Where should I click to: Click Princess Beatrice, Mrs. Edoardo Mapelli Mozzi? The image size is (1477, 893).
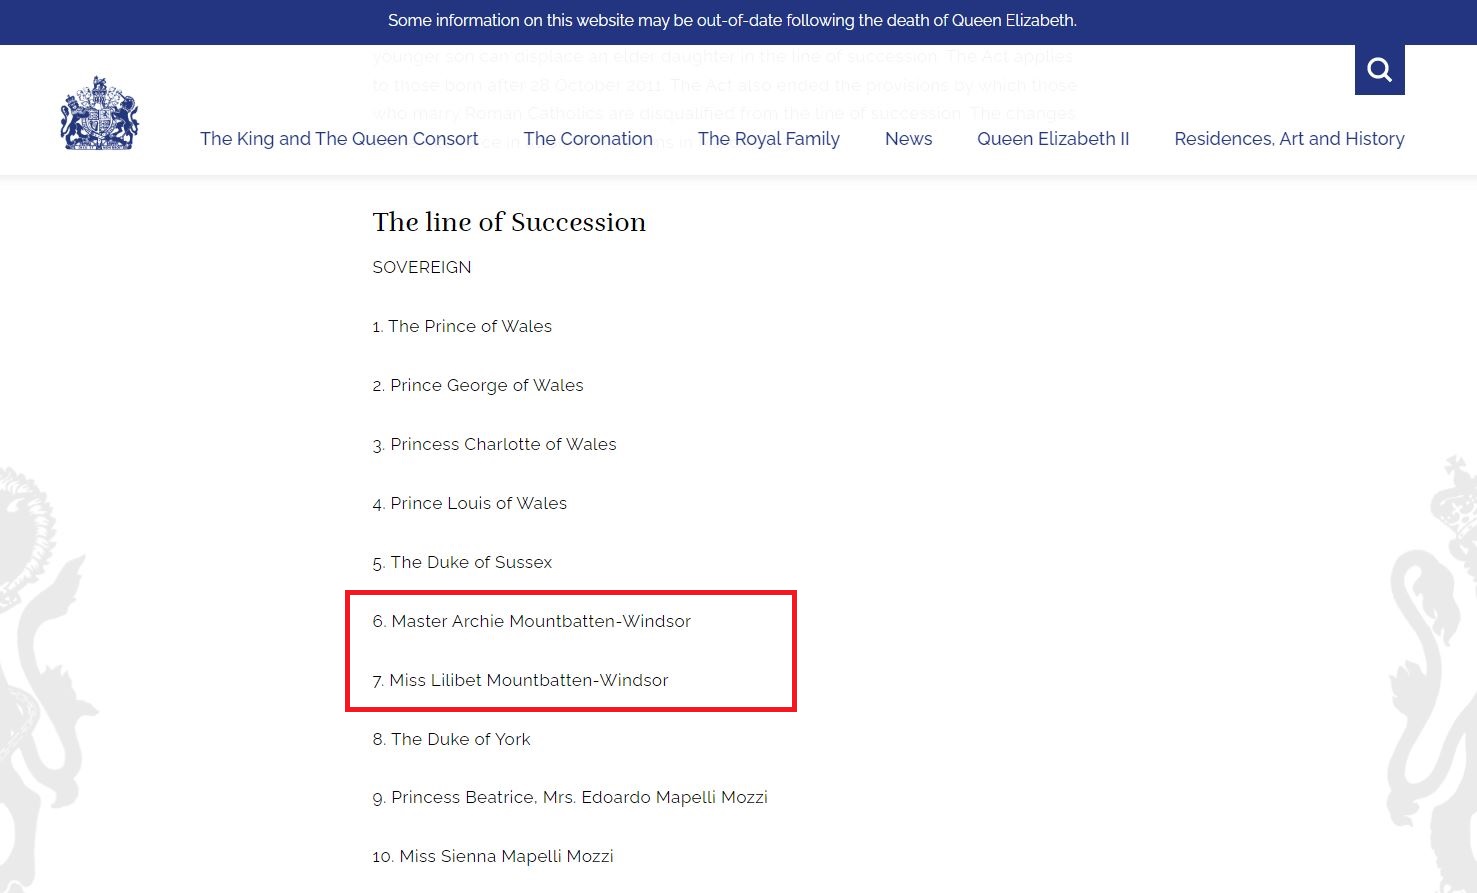click(570, 797)
